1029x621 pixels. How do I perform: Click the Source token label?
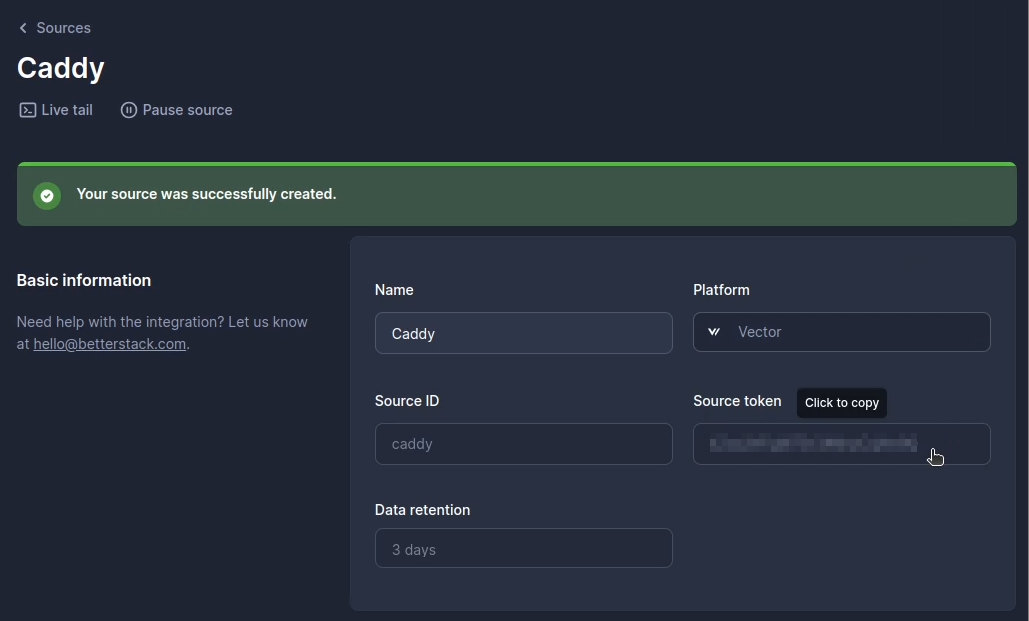coord(737,401)
